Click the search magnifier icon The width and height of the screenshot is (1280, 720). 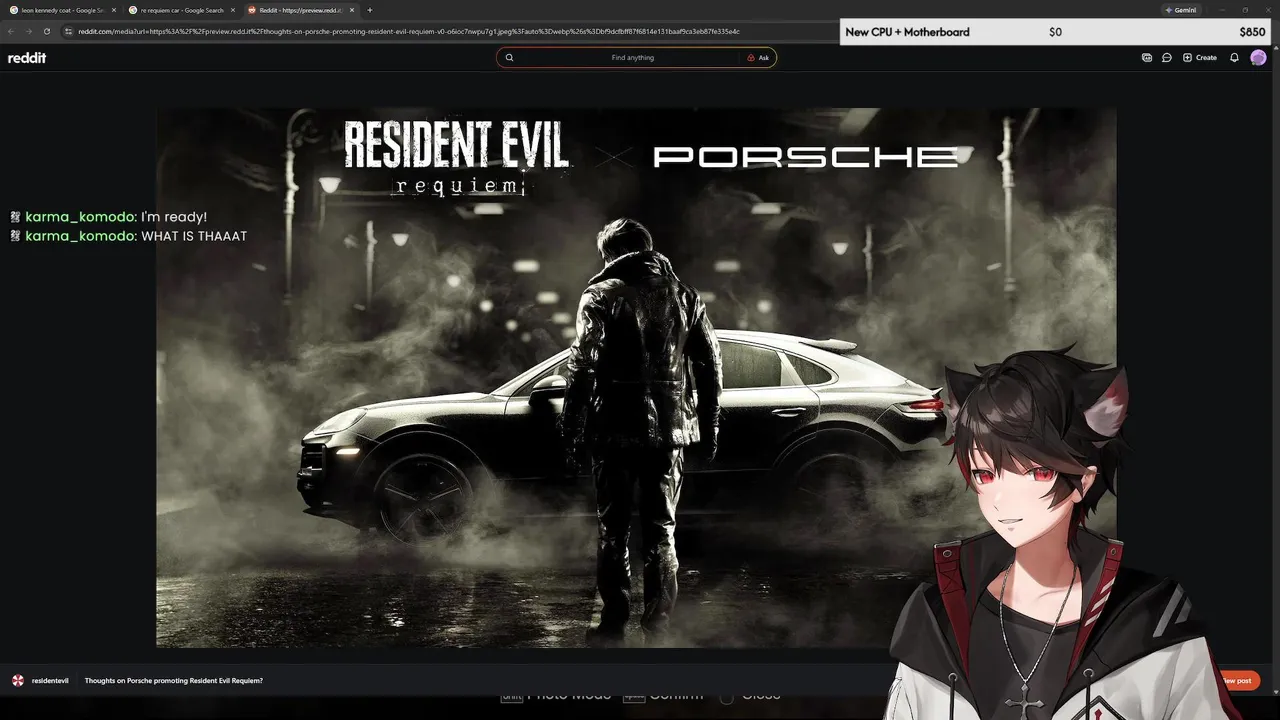pos(509,58)
